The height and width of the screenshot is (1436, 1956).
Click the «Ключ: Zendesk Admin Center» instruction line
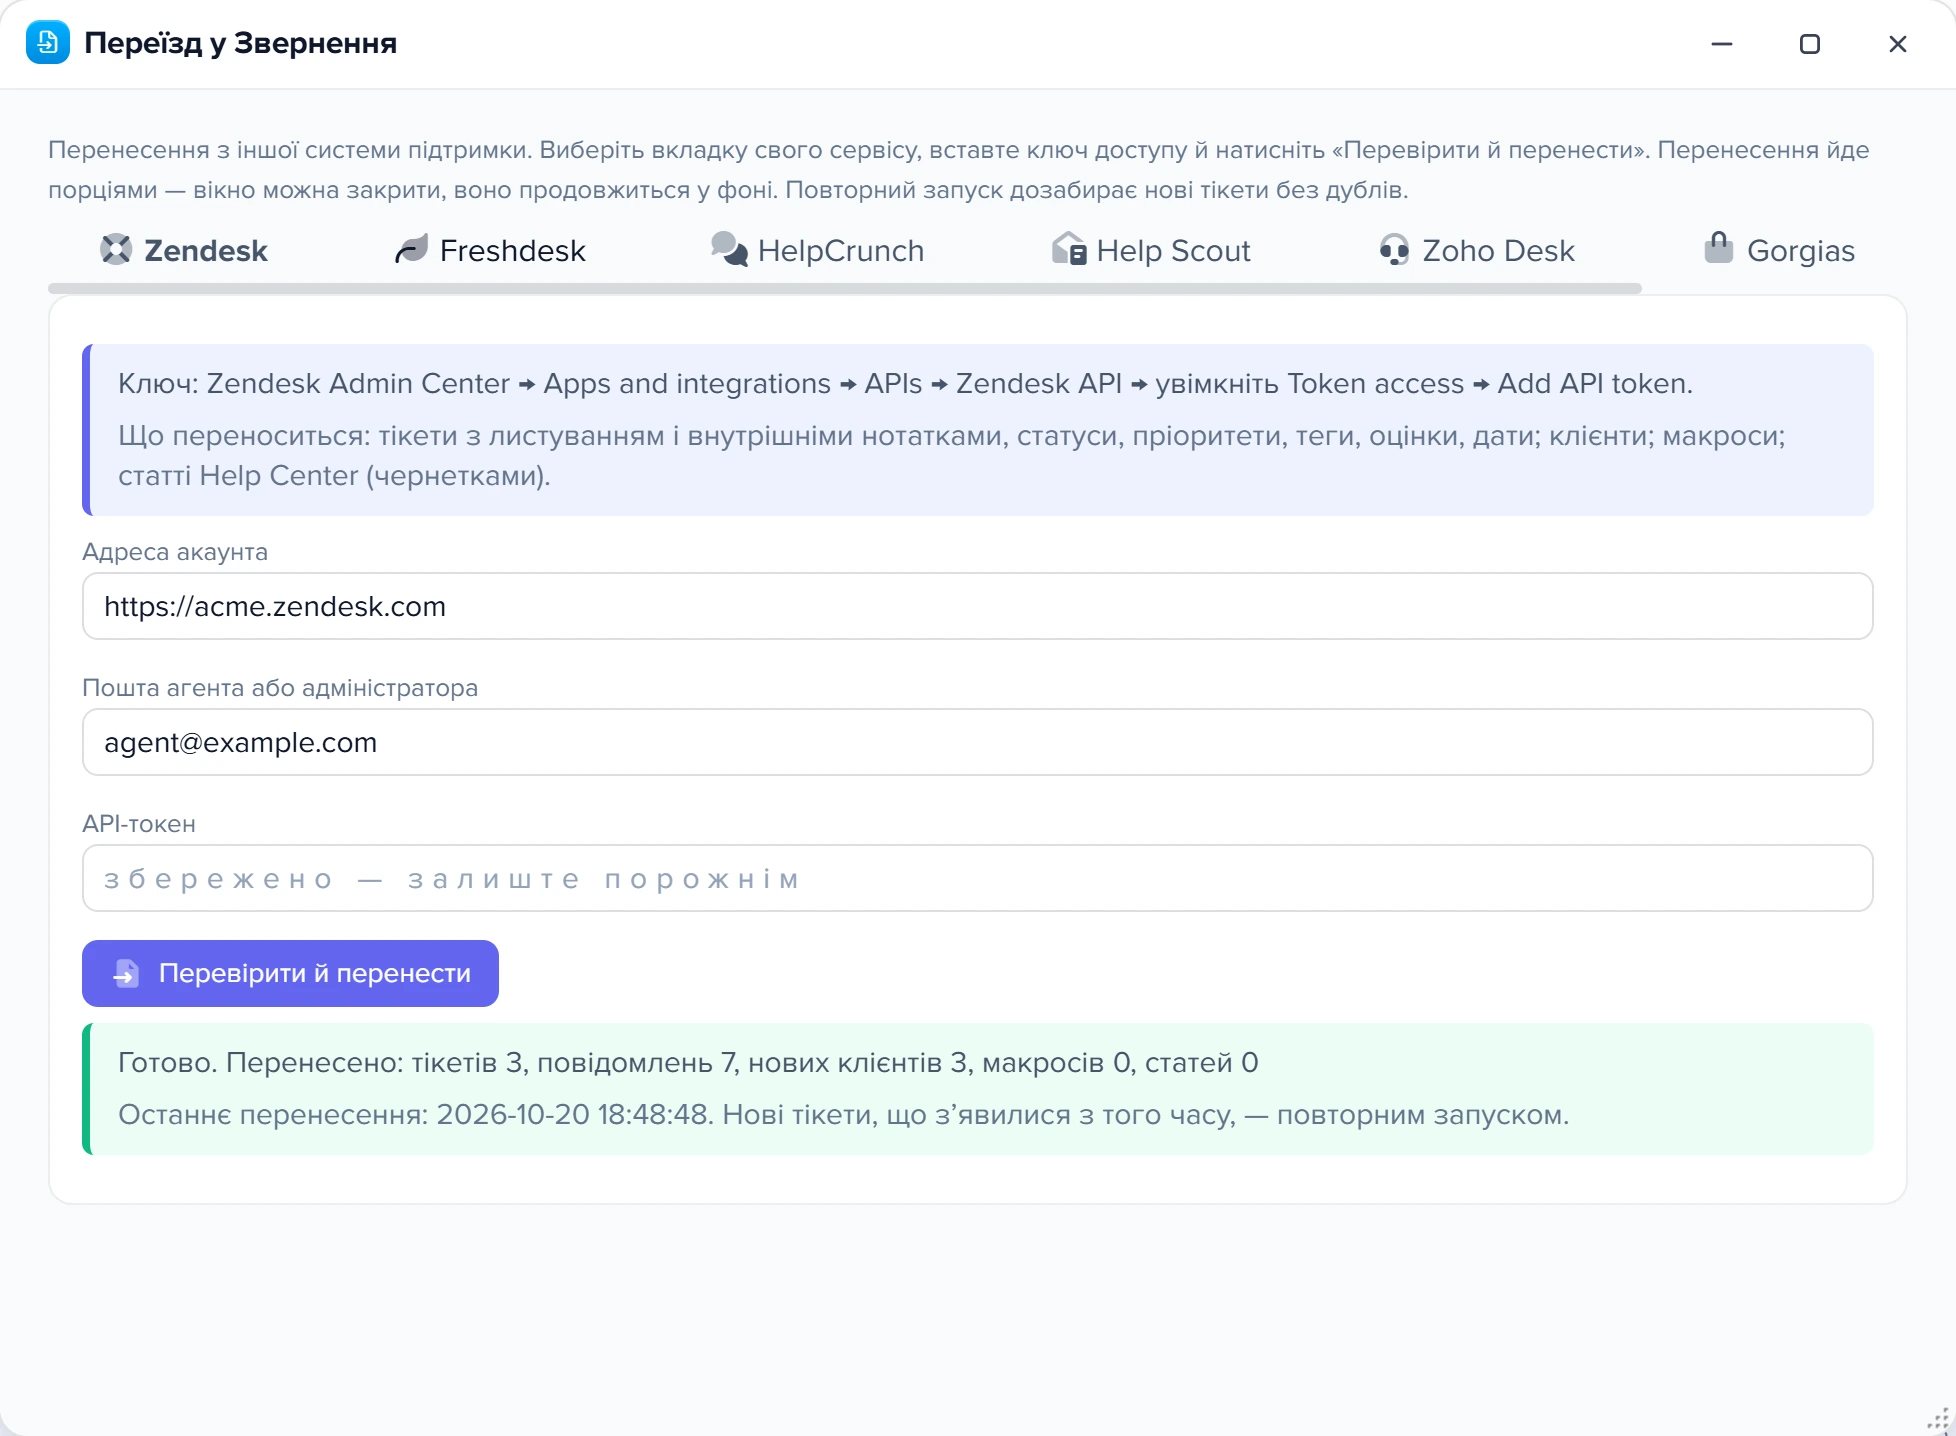pyautogui.click(x=905, y=383)
